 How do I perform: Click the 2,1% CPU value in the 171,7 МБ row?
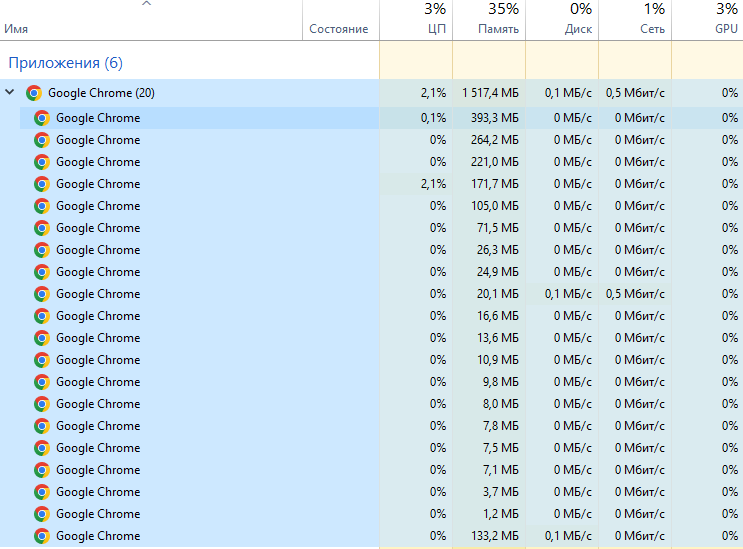(x=434, y=184)
